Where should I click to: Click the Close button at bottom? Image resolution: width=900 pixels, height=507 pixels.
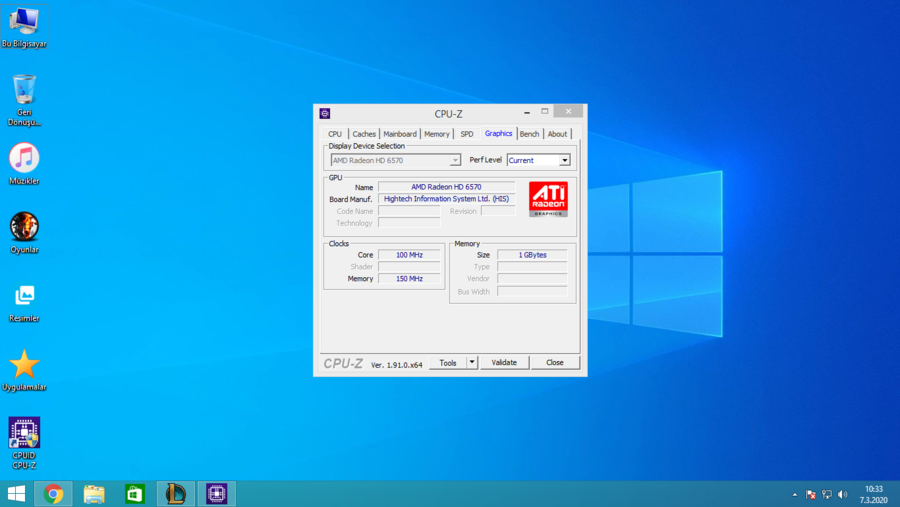point(554,363)
